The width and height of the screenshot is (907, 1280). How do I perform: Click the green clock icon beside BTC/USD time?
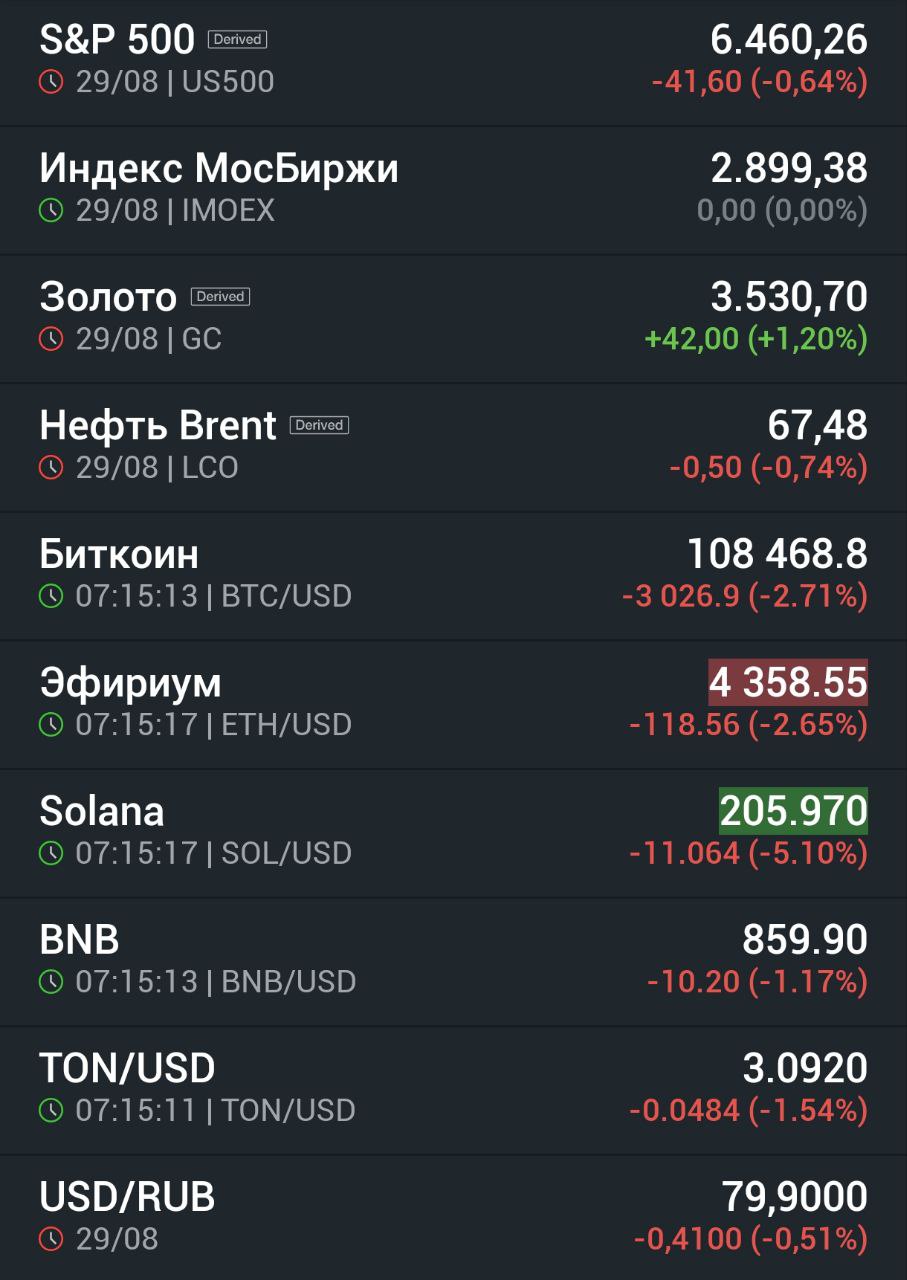point(51,596)
